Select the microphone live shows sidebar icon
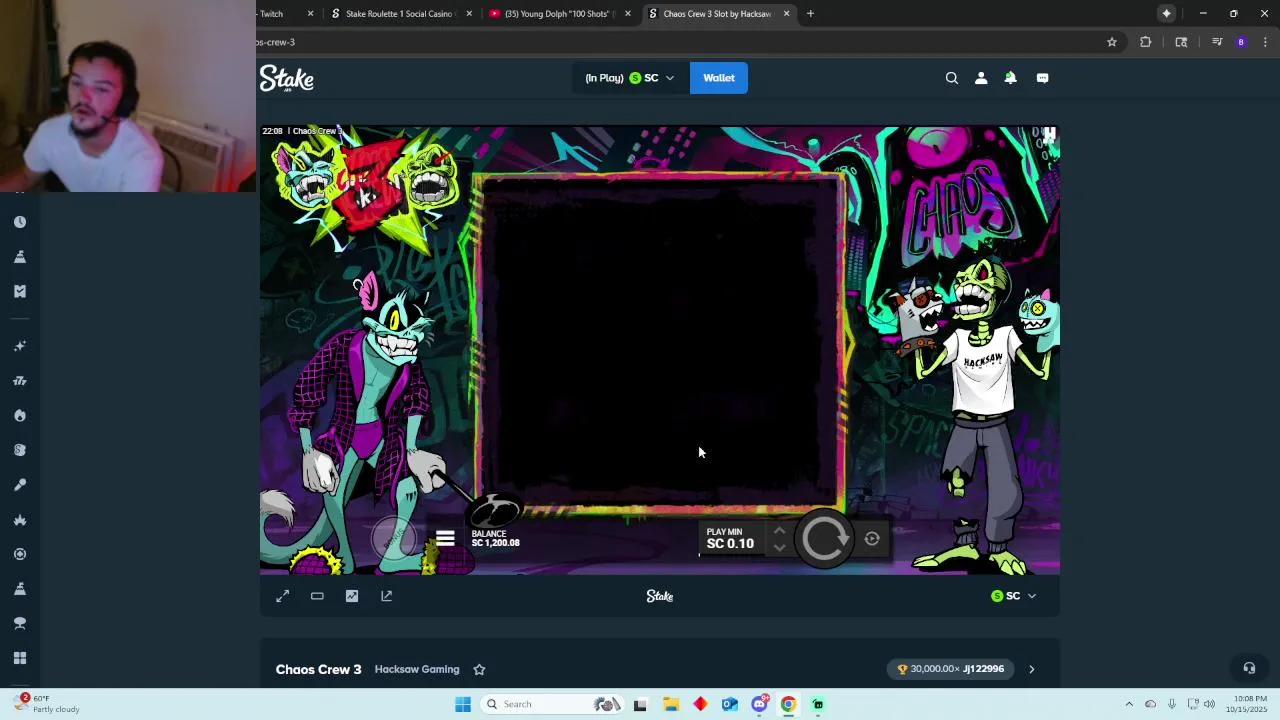The height and width of the screenshot is (720, 1280). click(x=20, y=485)
